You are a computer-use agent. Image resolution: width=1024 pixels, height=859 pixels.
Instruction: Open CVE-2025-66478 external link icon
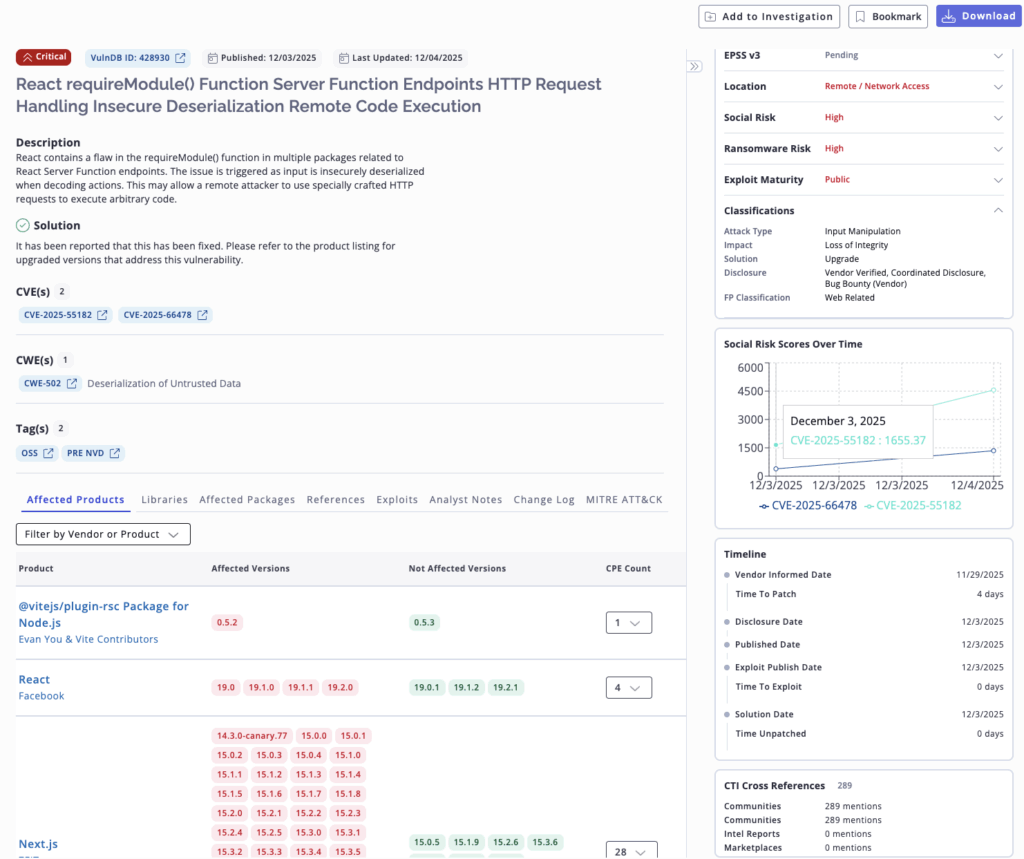click(202, 315)
